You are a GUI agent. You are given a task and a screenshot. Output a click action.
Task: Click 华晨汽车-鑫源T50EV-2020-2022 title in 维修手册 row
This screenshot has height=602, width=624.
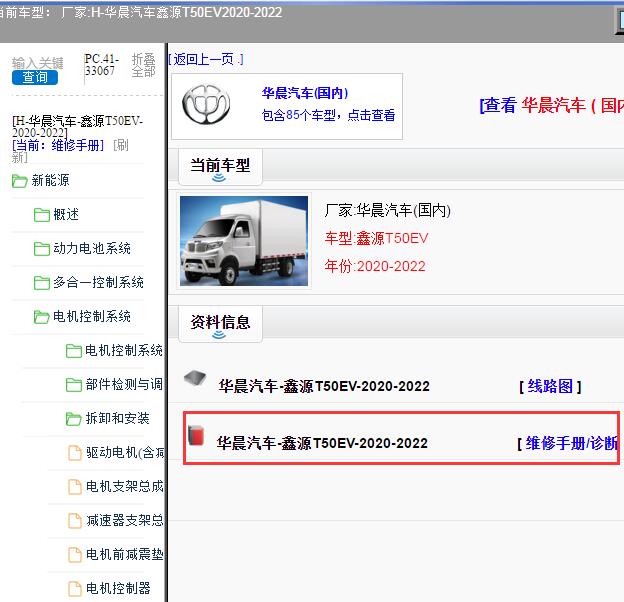(x=322, y=443)
